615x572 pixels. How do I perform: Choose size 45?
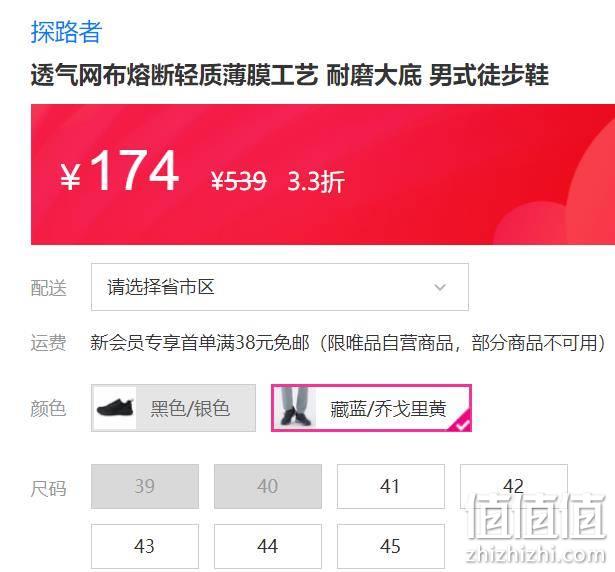(391, 546)
